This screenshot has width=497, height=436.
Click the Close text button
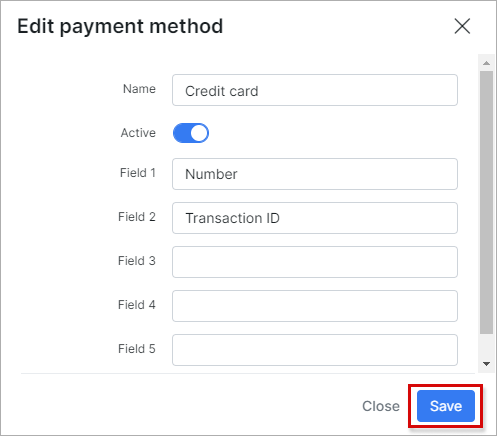click(381, 406)
